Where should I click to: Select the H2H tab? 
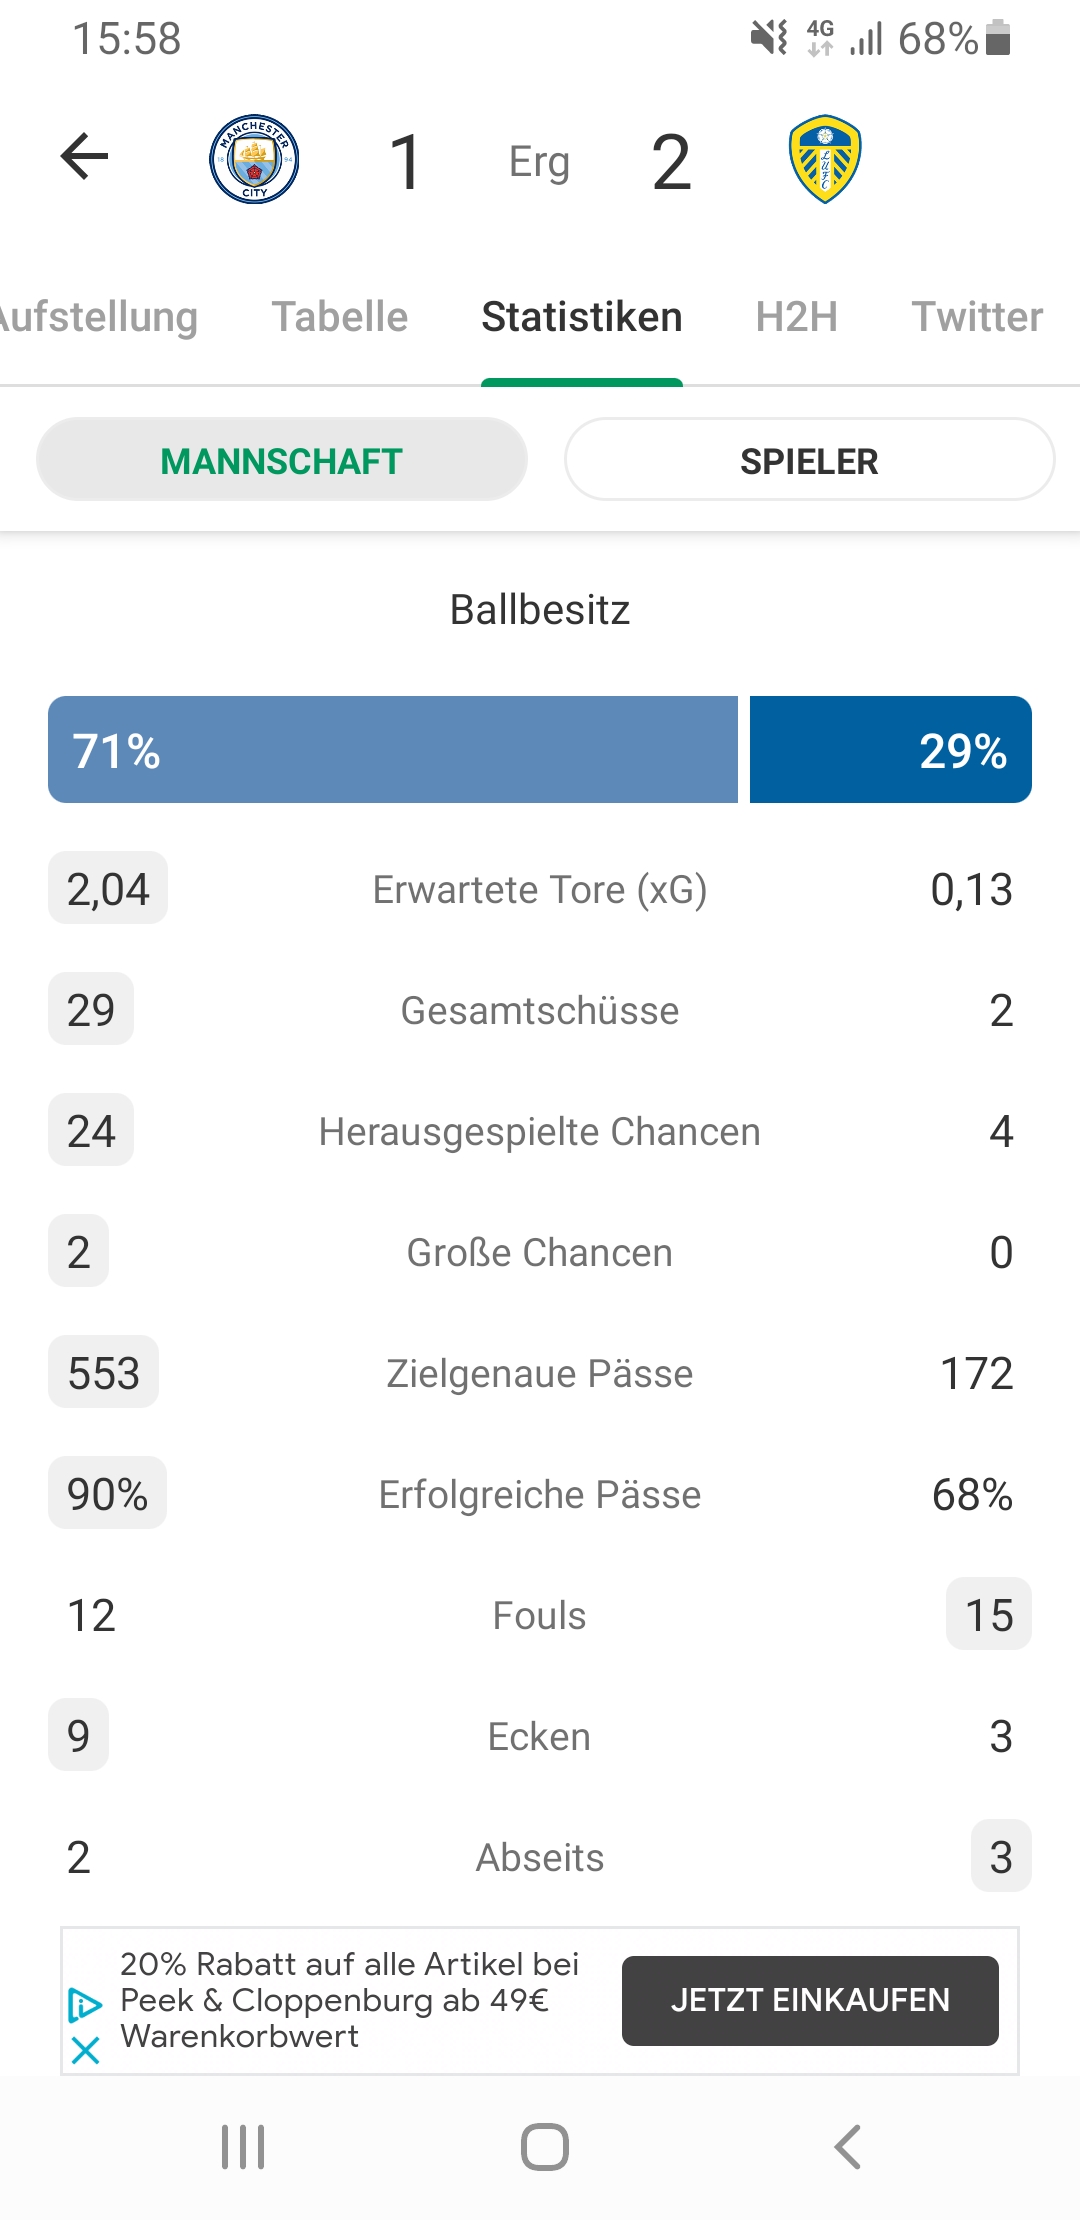(797, 317)
